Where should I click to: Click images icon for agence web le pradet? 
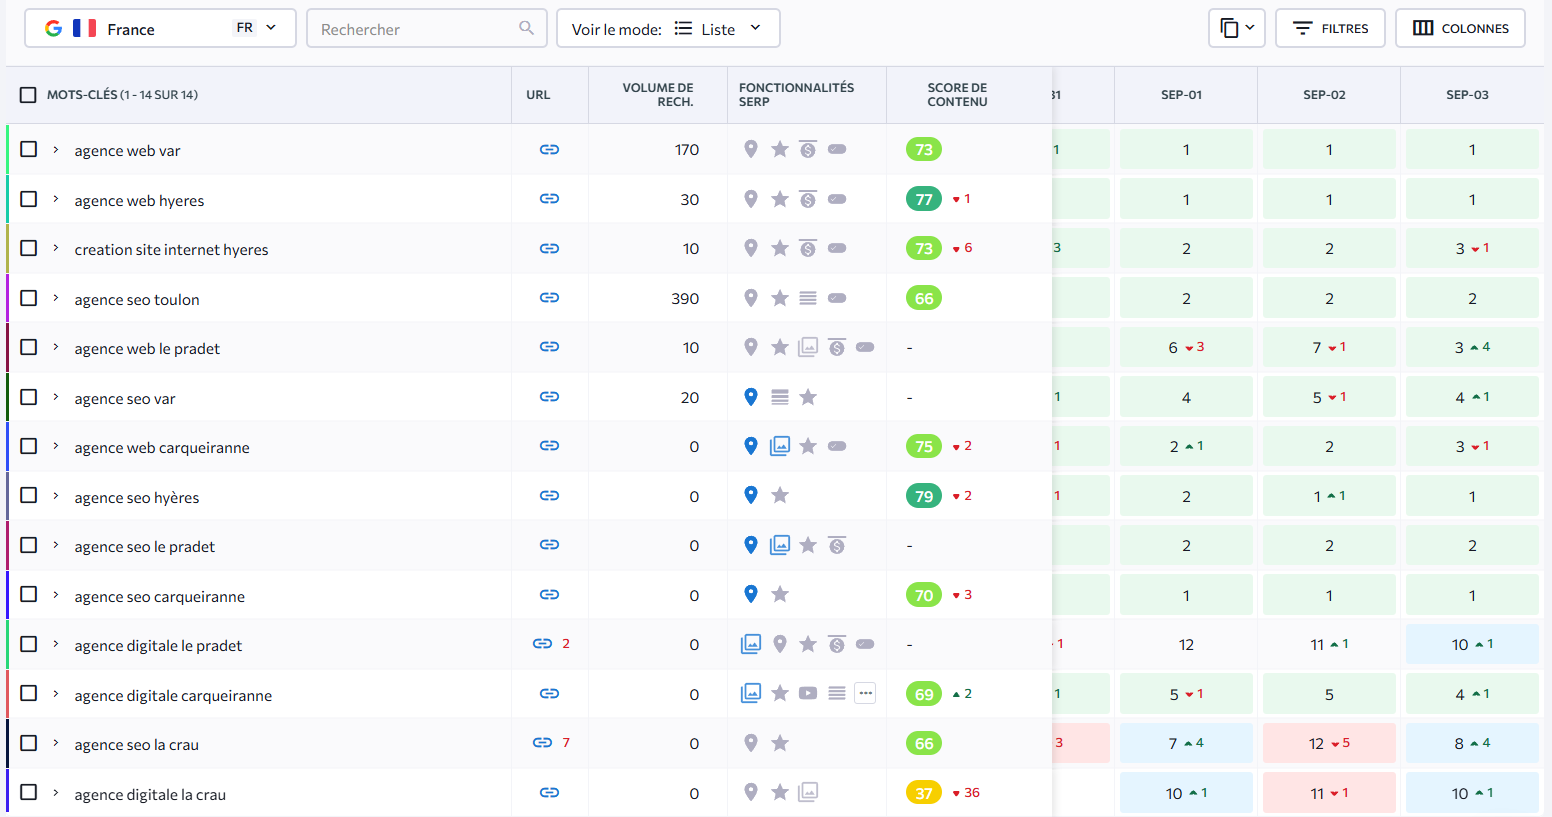tap(808, 347)
